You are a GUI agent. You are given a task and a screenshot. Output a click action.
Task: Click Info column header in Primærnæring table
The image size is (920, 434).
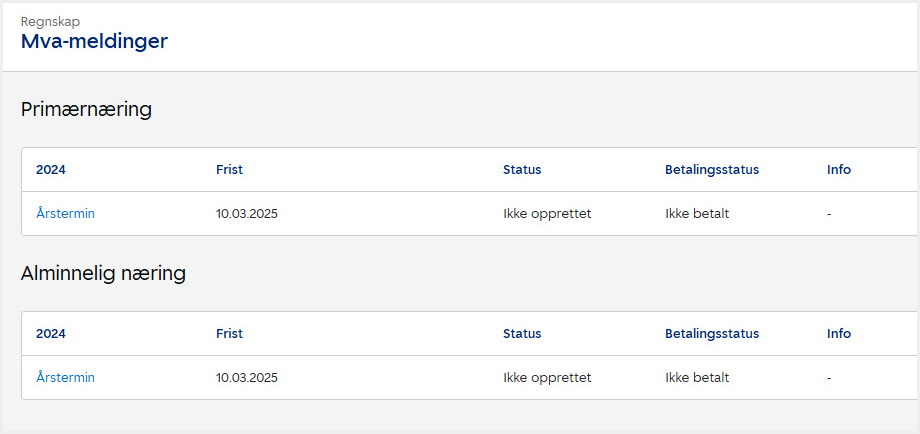(839, 170)
